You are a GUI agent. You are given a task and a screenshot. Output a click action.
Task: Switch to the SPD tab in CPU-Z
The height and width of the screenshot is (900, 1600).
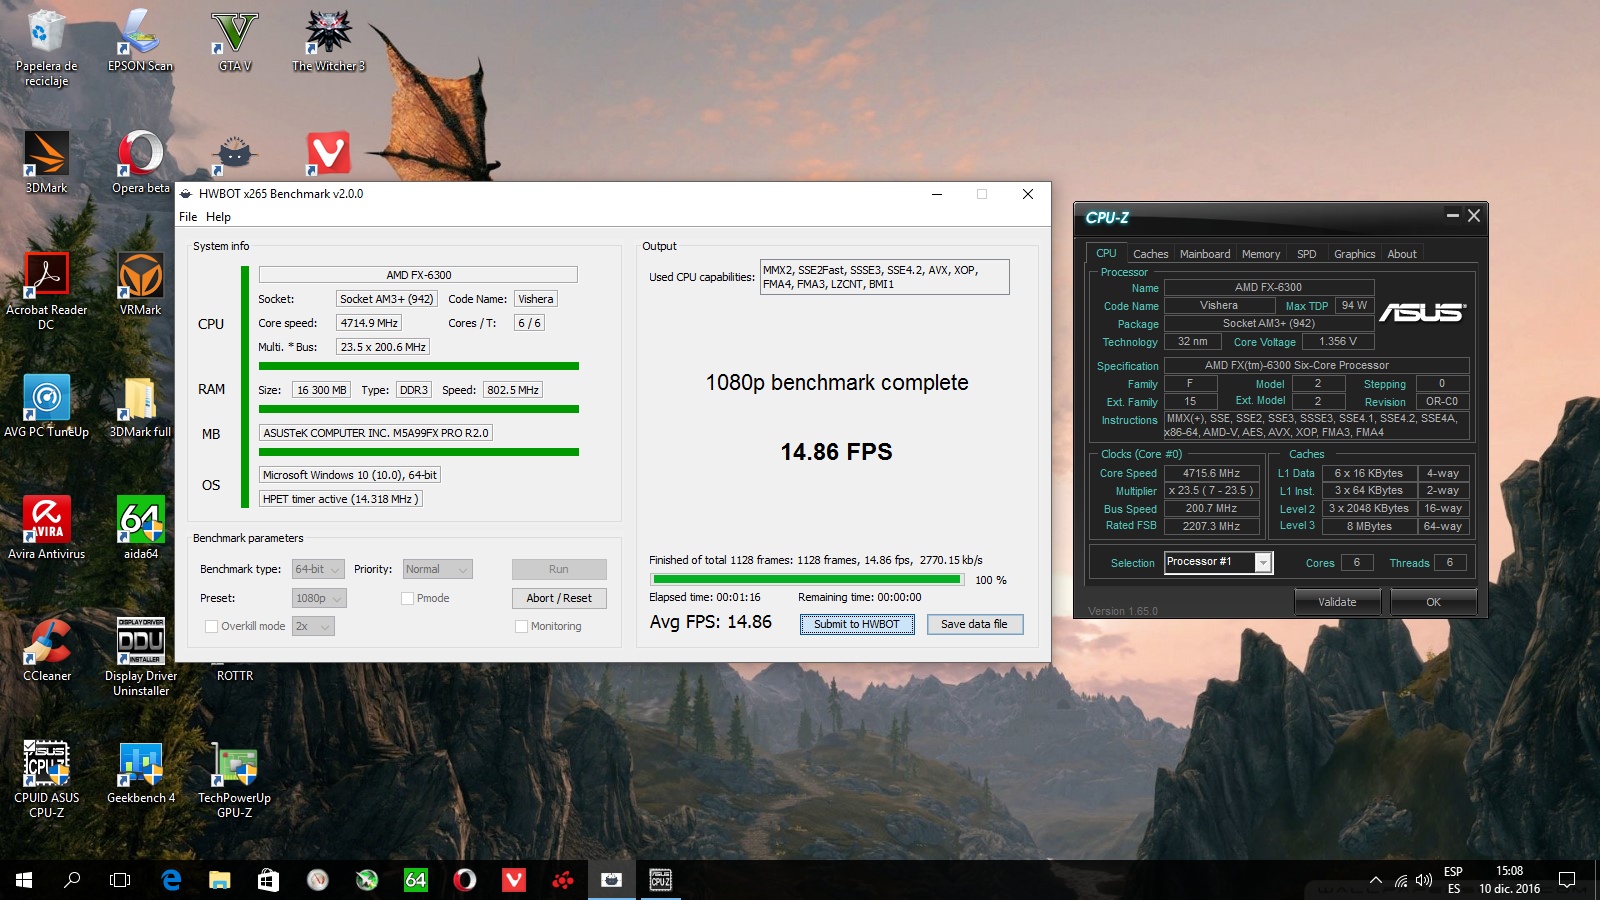[x=1306, y=254]
